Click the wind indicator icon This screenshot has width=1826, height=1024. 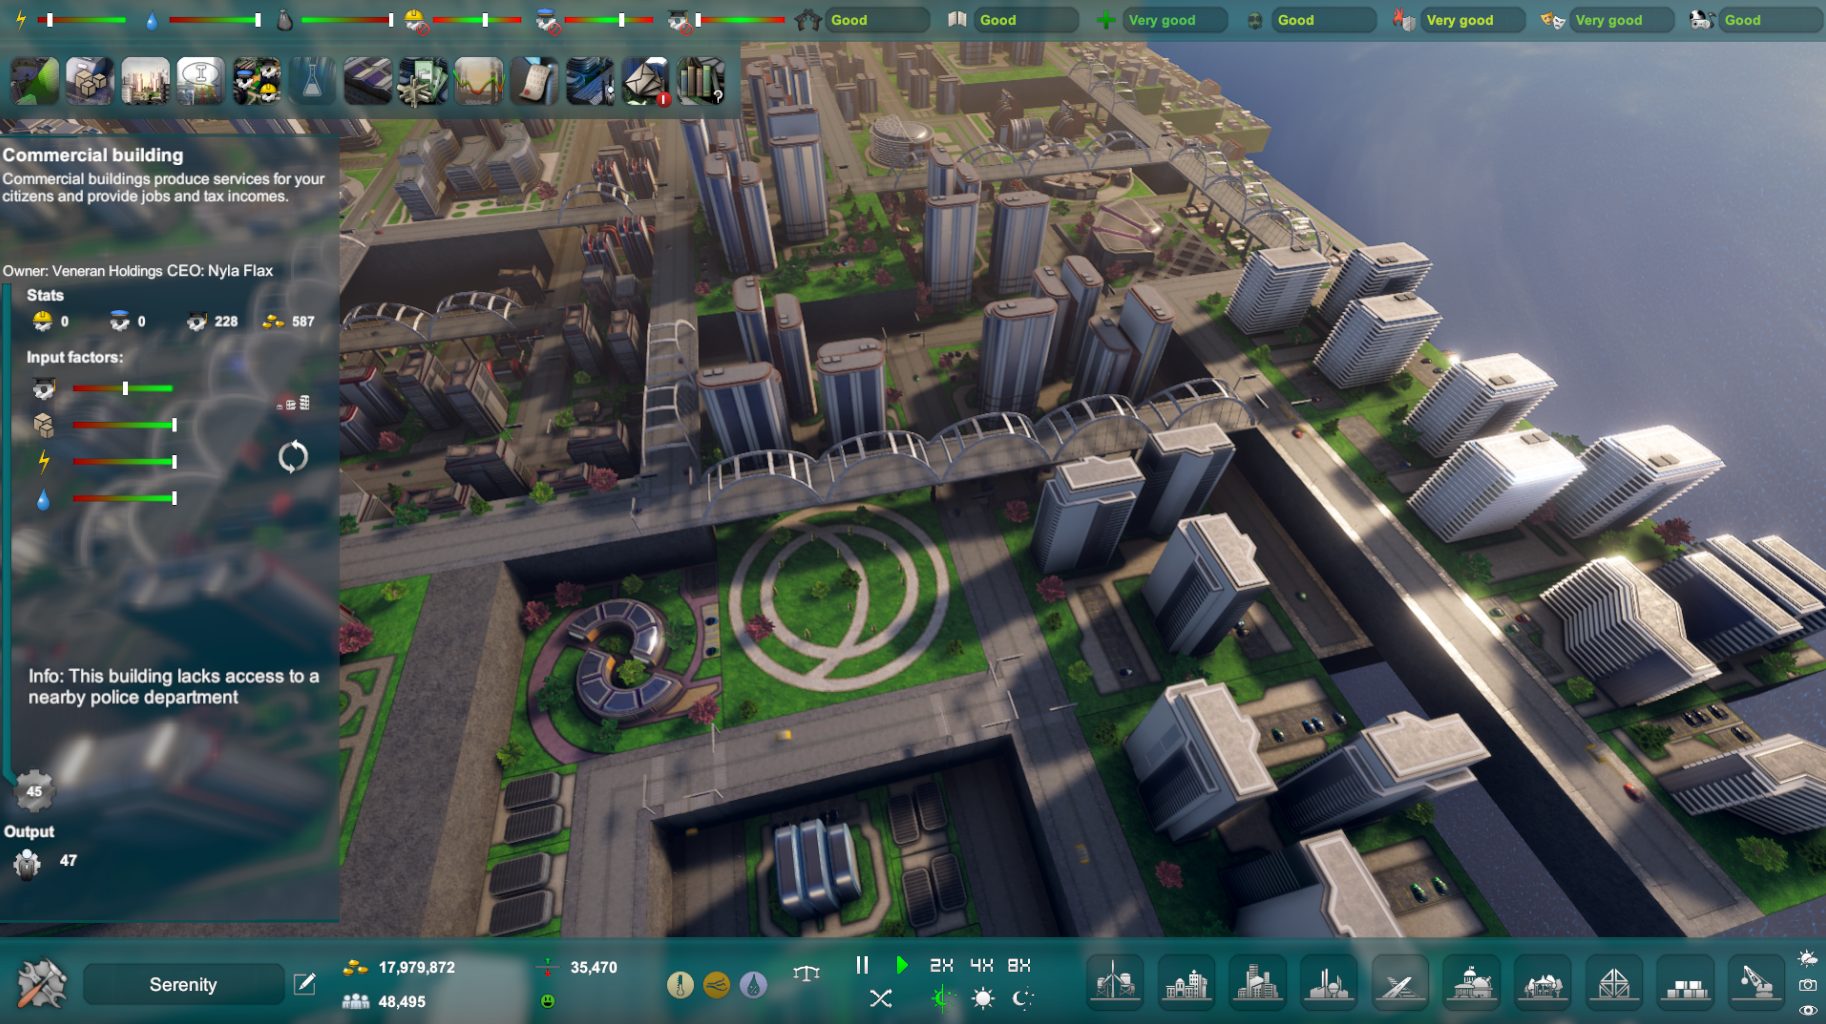(x=716, y=985)
